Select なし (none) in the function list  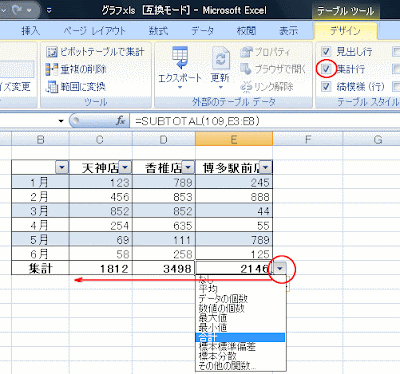pyautogui.click(x=240, y=279)
